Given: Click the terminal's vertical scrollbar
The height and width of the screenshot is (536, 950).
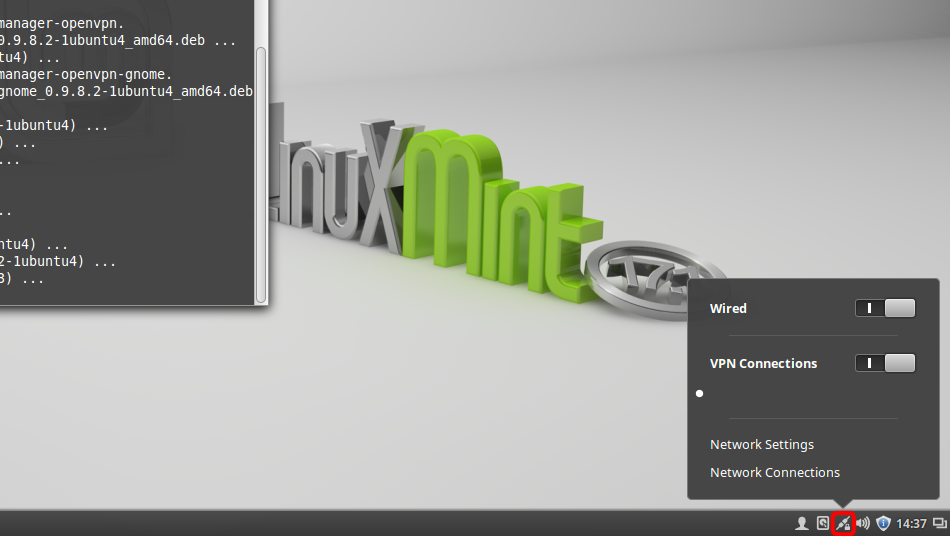Looking at the screenshot, I should coord(261,170).
